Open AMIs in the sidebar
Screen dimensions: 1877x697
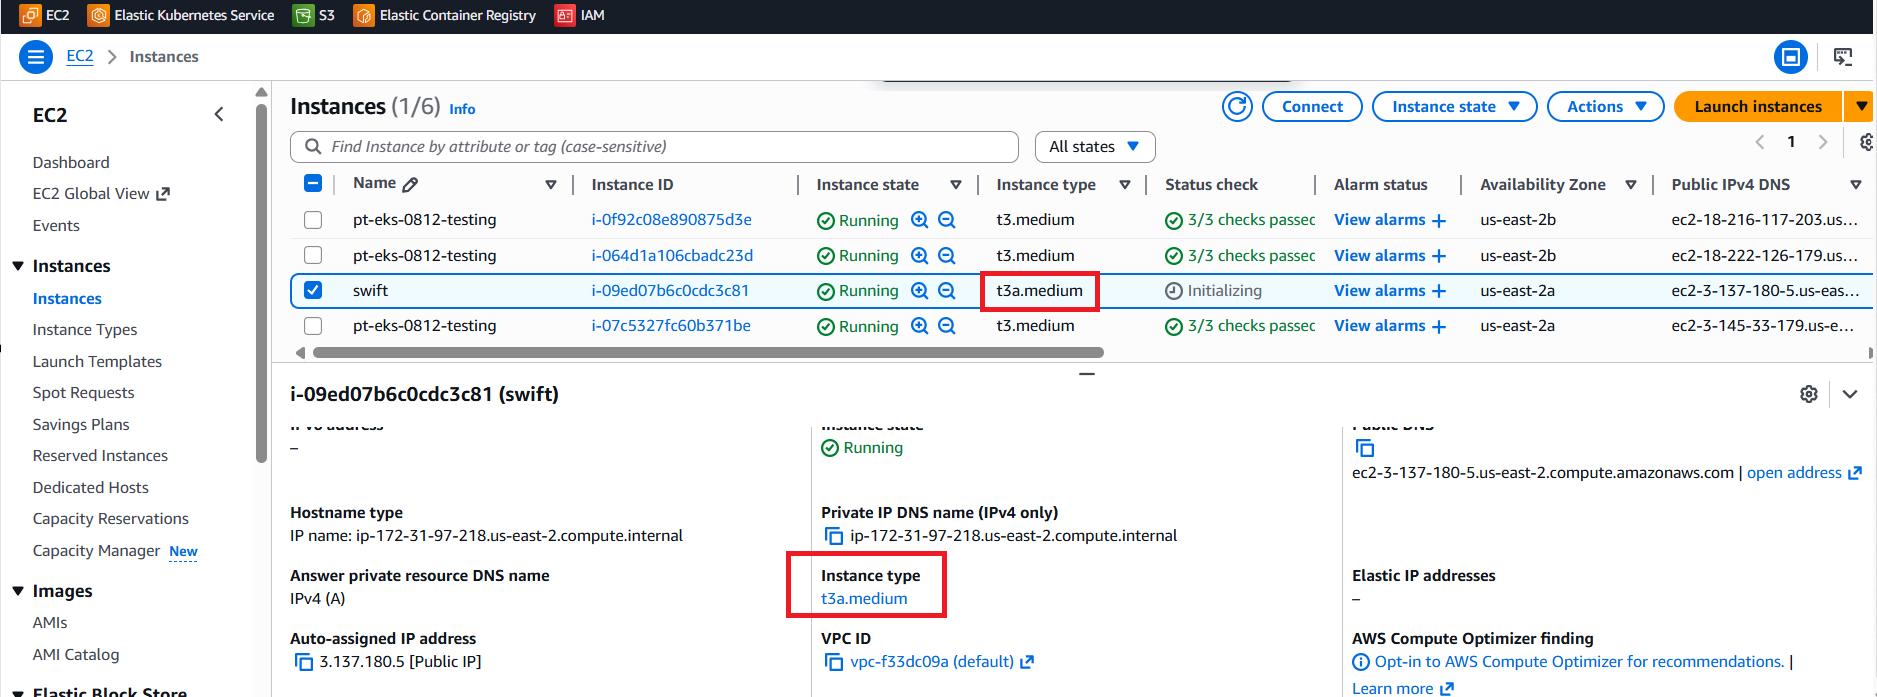50,623
